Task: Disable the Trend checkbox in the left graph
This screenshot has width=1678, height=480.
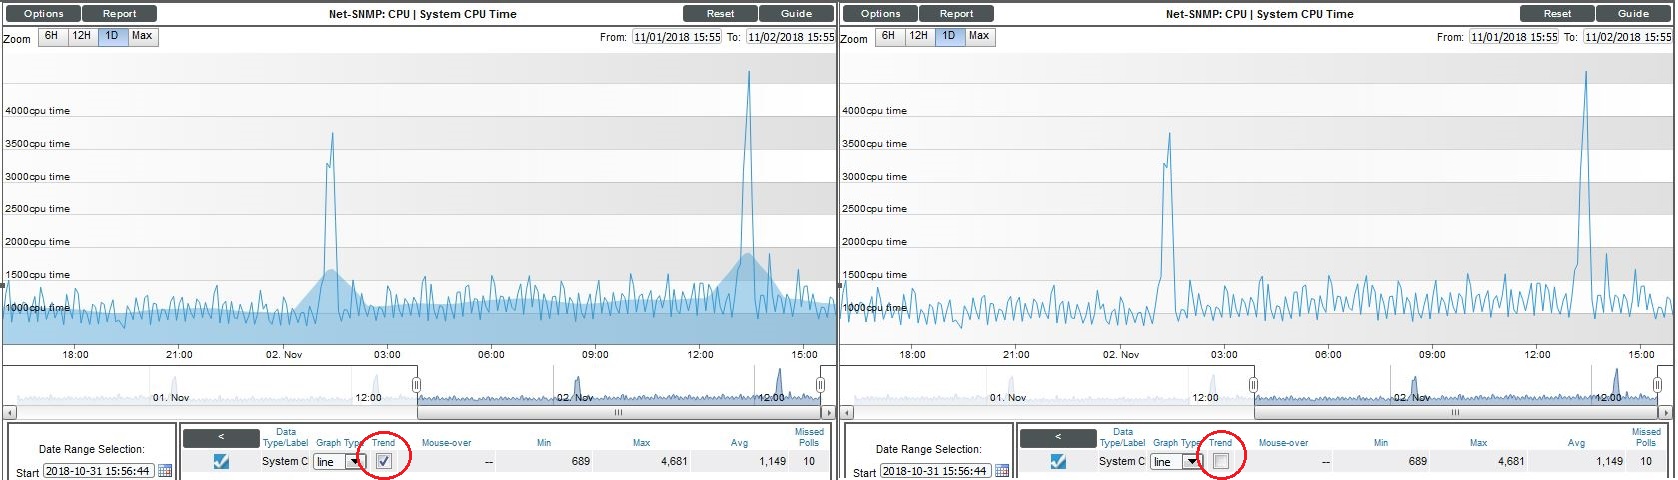Action: pyautogui.click(x=384, y=461)
